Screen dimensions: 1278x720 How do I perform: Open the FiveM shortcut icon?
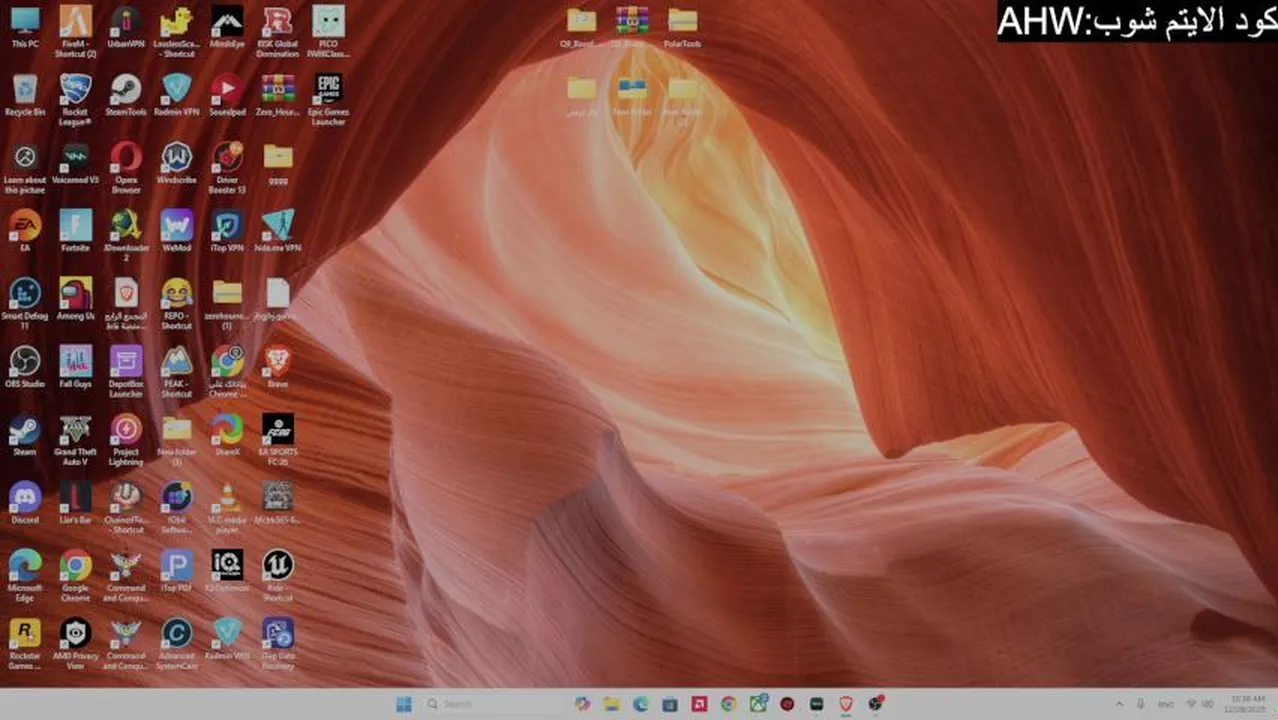(75, 31)
